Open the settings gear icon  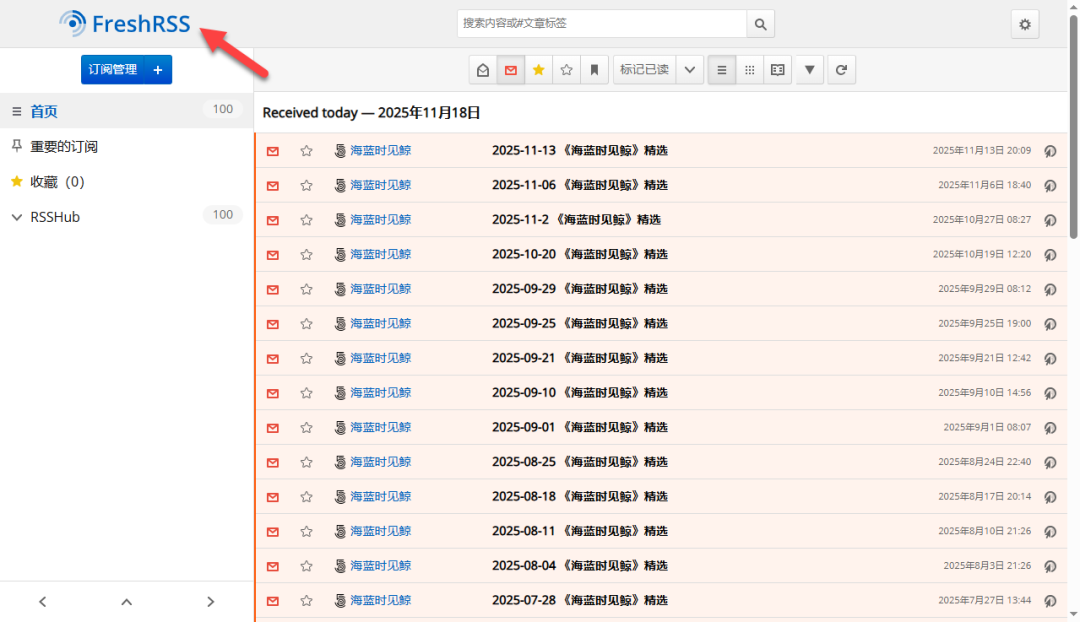[x=1024, y=23]
